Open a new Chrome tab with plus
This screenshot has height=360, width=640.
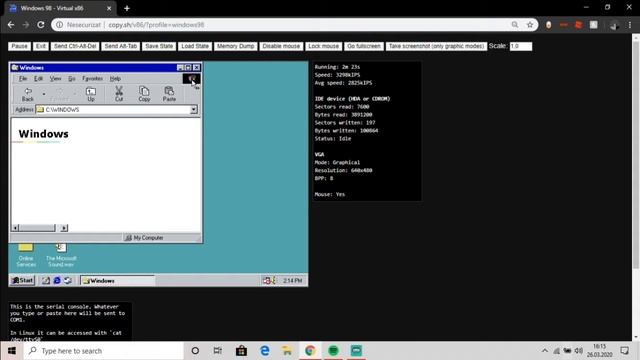pyautogui.click(x=127, y=8)
